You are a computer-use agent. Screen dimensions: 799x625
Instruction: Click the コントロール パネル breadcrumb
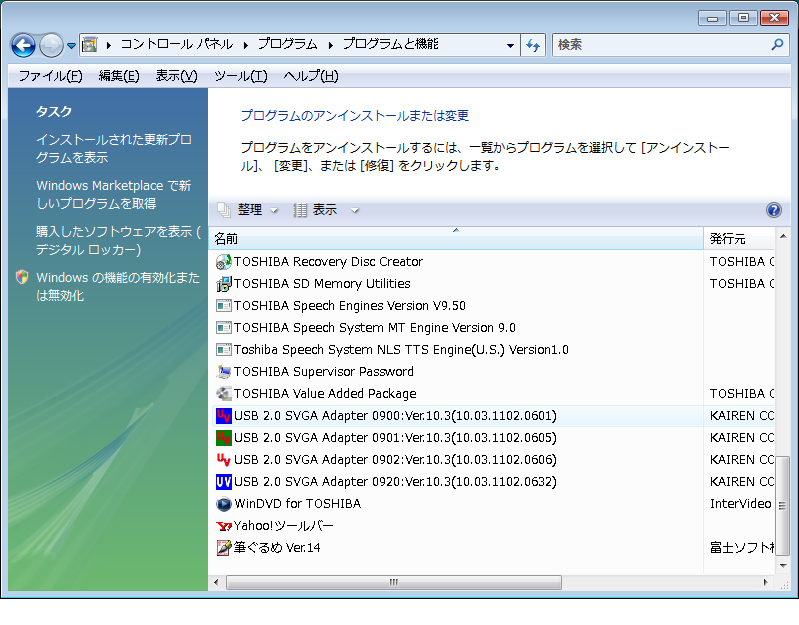tap(177, 44)
